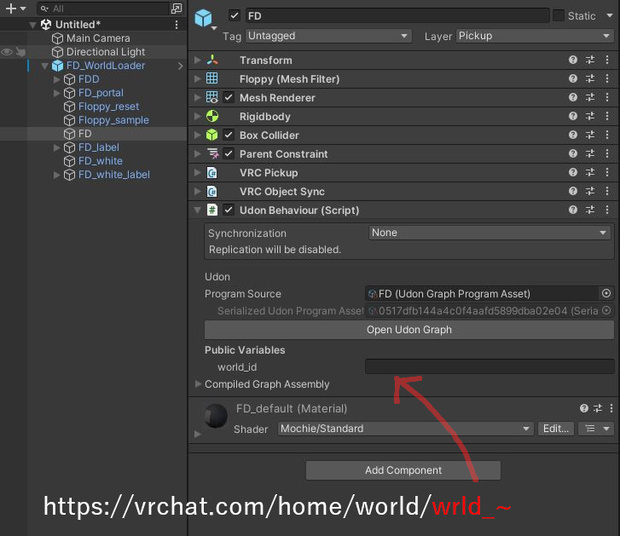Image resolution: width=620 pixels, height=536 pixels.
Task: Open the Synchronization dropdown set to None
Action: pyautogui.click(x=490, y=232)
